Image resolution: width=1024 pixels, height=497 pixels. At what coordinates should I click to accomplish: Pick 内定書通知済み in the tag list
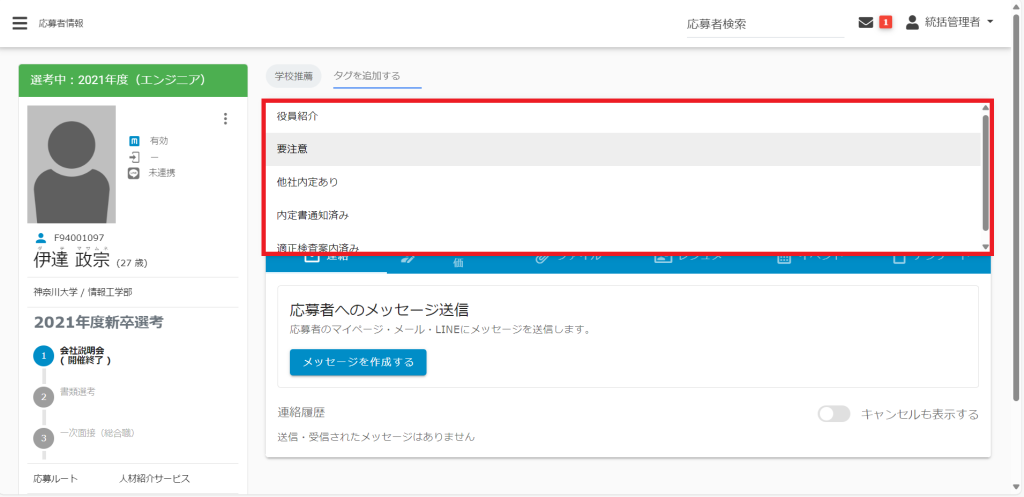pos(312,215)
